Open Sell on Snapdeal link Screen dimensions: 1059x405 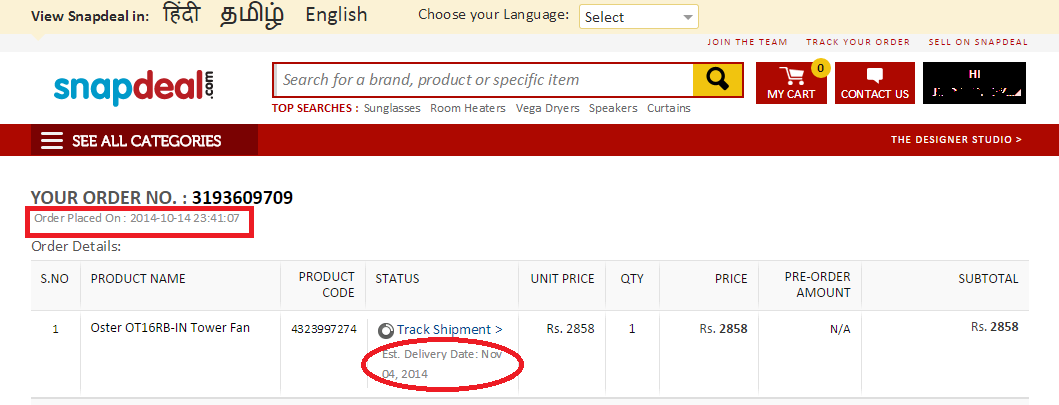(x=978, y=42)
